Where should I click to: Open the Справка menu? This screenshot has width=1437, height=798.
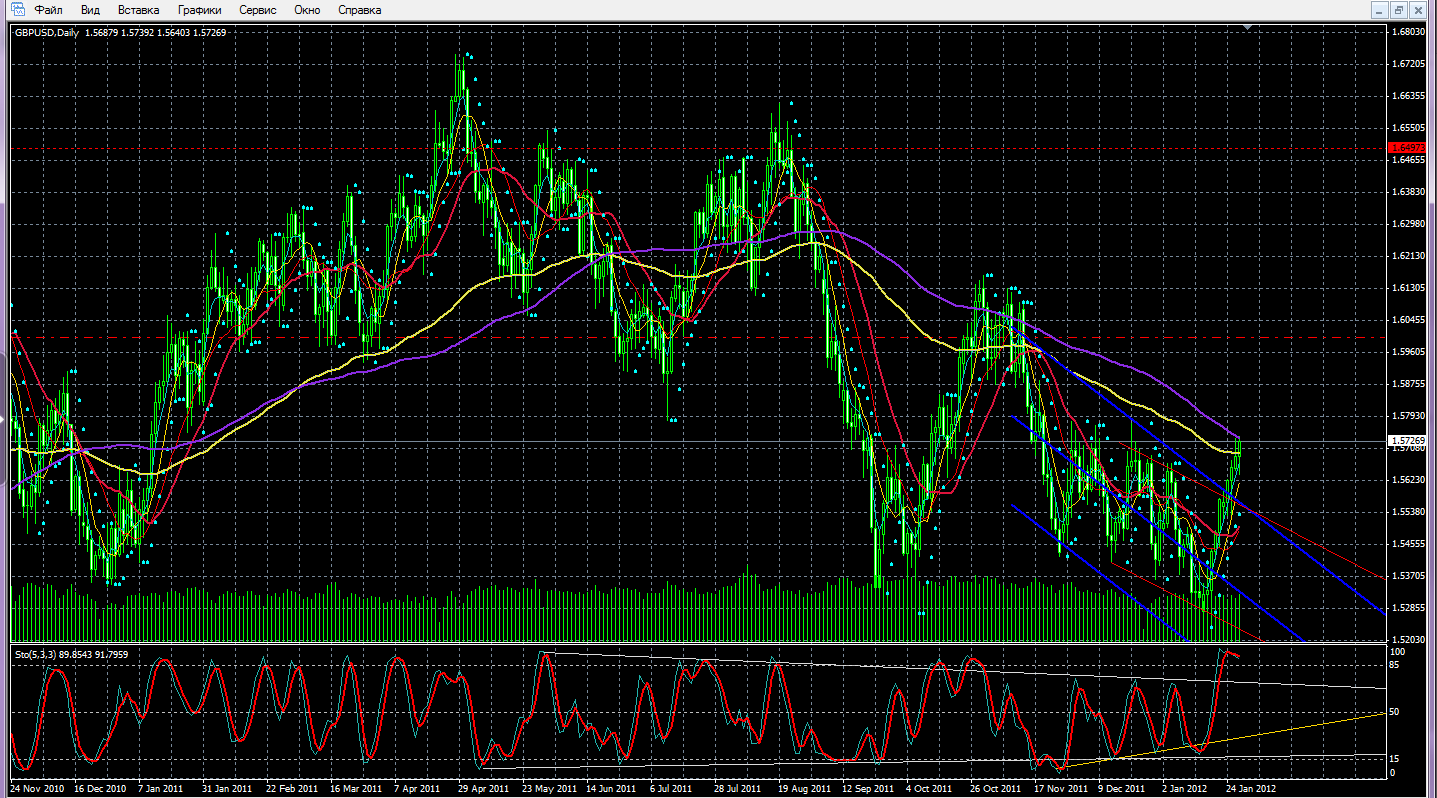click(x=360, y=10)
